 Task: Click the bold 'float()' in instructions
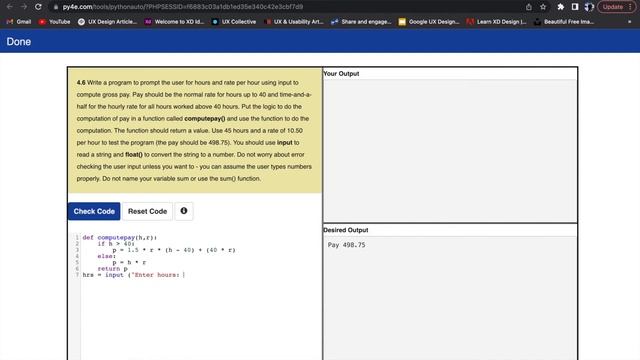click(x=134, y=155)
